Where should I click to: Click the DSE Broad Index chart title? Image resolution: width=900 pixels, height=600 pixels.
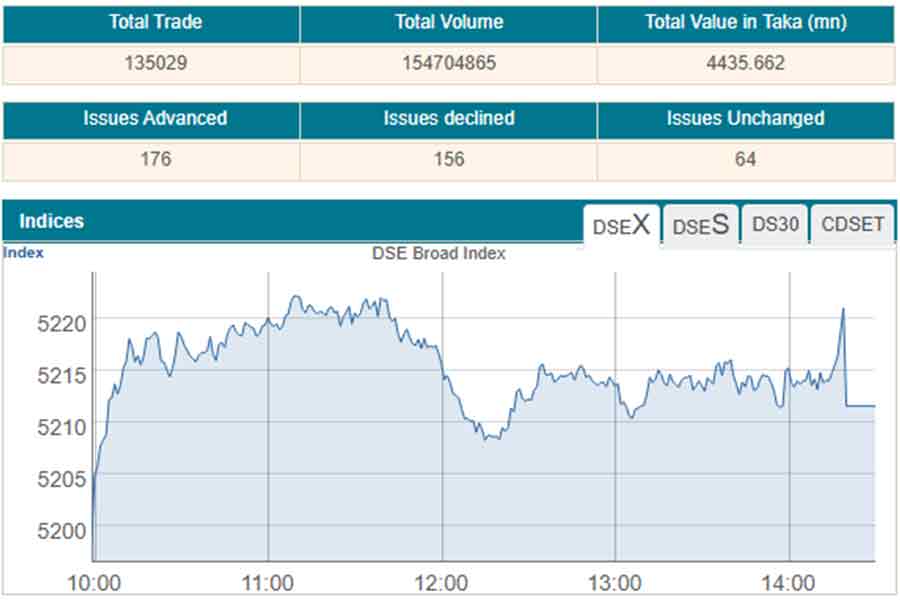coord(438,253)
